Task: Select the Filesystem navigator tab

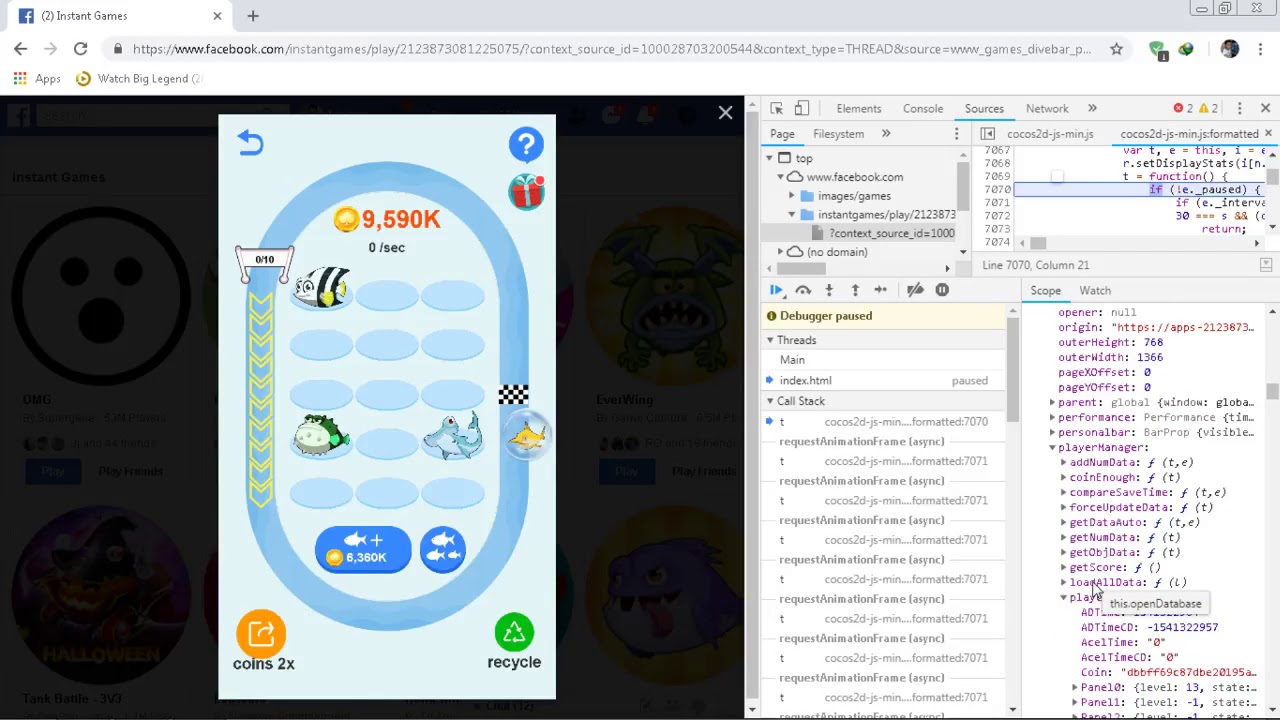Action: (x=838, y=134)
